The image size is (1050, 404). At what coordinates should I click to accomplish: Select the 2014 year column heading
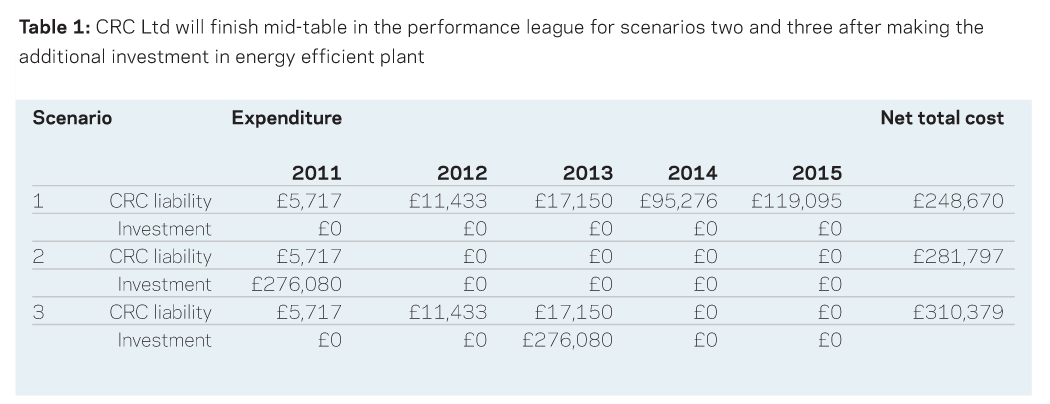tap(692, 173)
